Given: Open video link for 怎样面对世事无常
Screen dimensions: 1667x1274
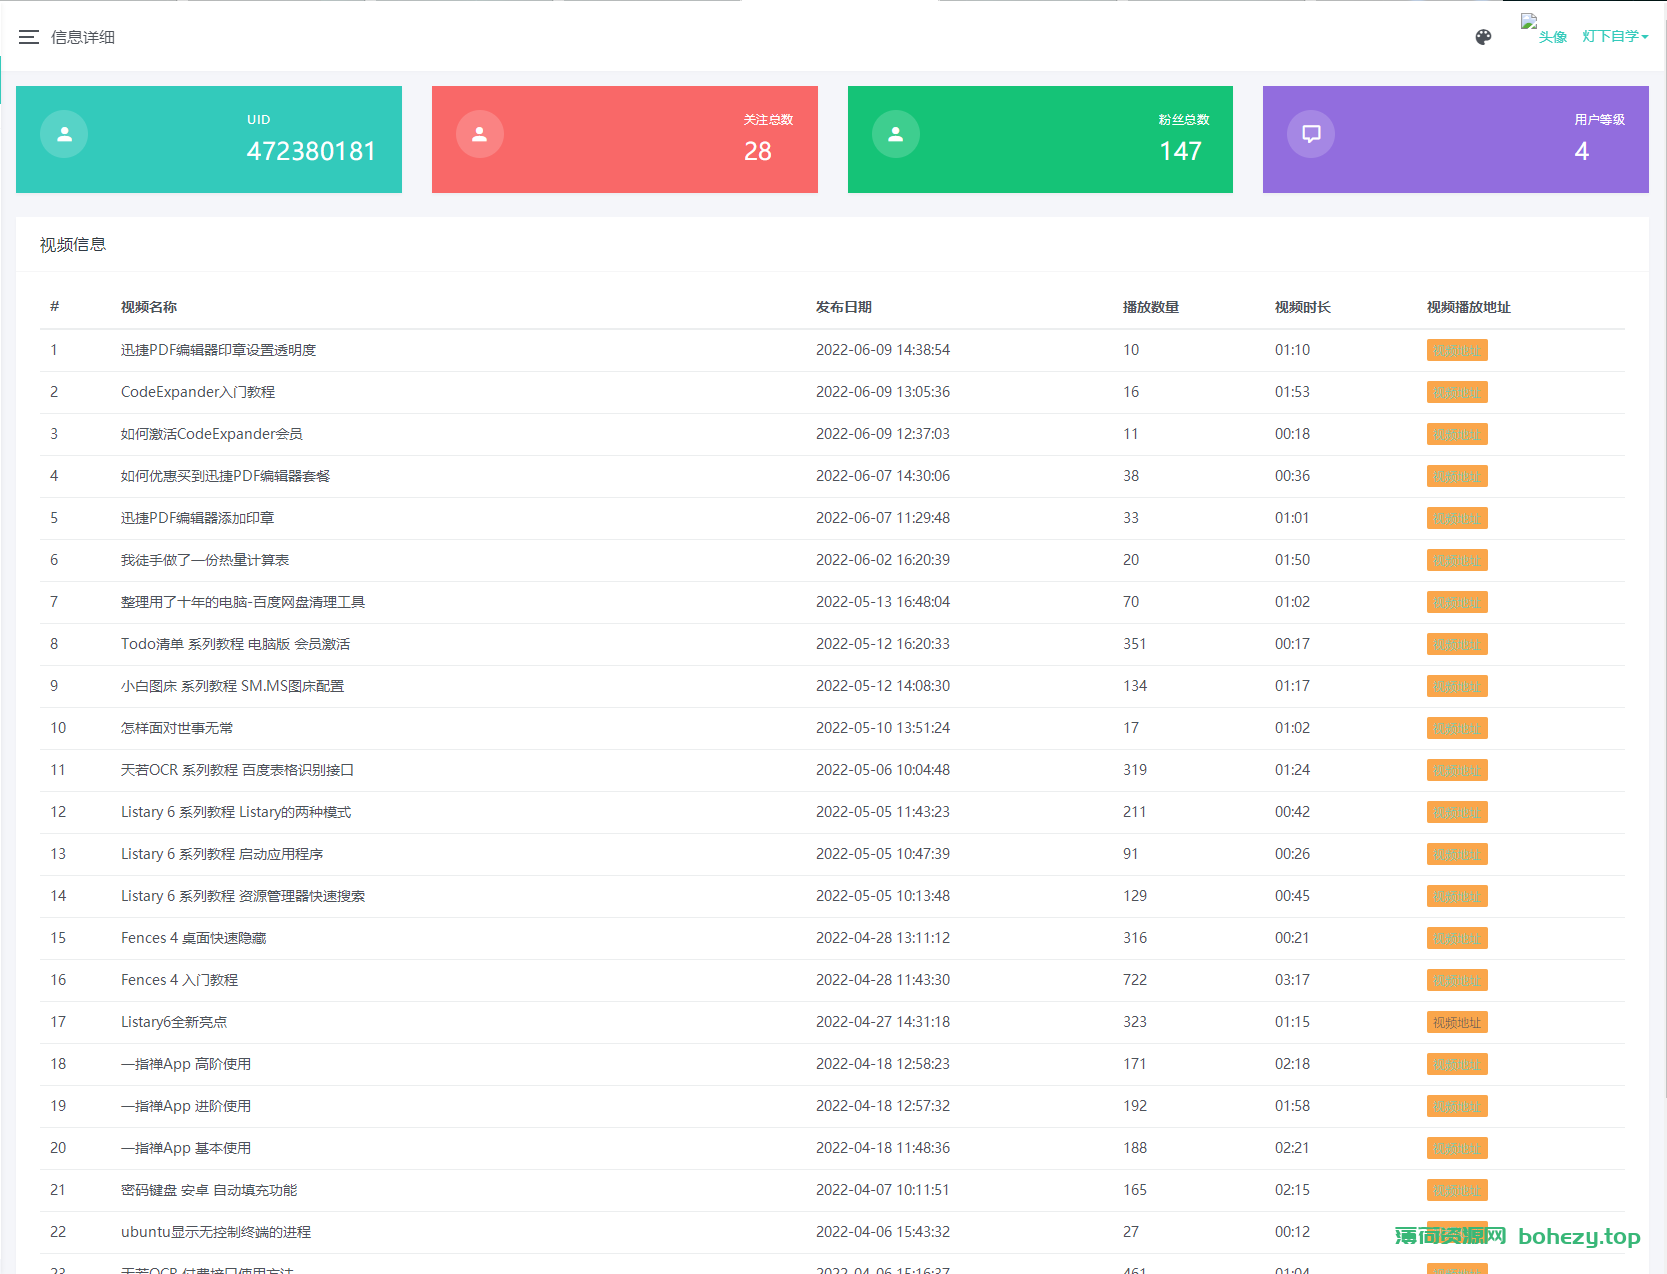Looking at the screenshot, I should point(1457,728).
